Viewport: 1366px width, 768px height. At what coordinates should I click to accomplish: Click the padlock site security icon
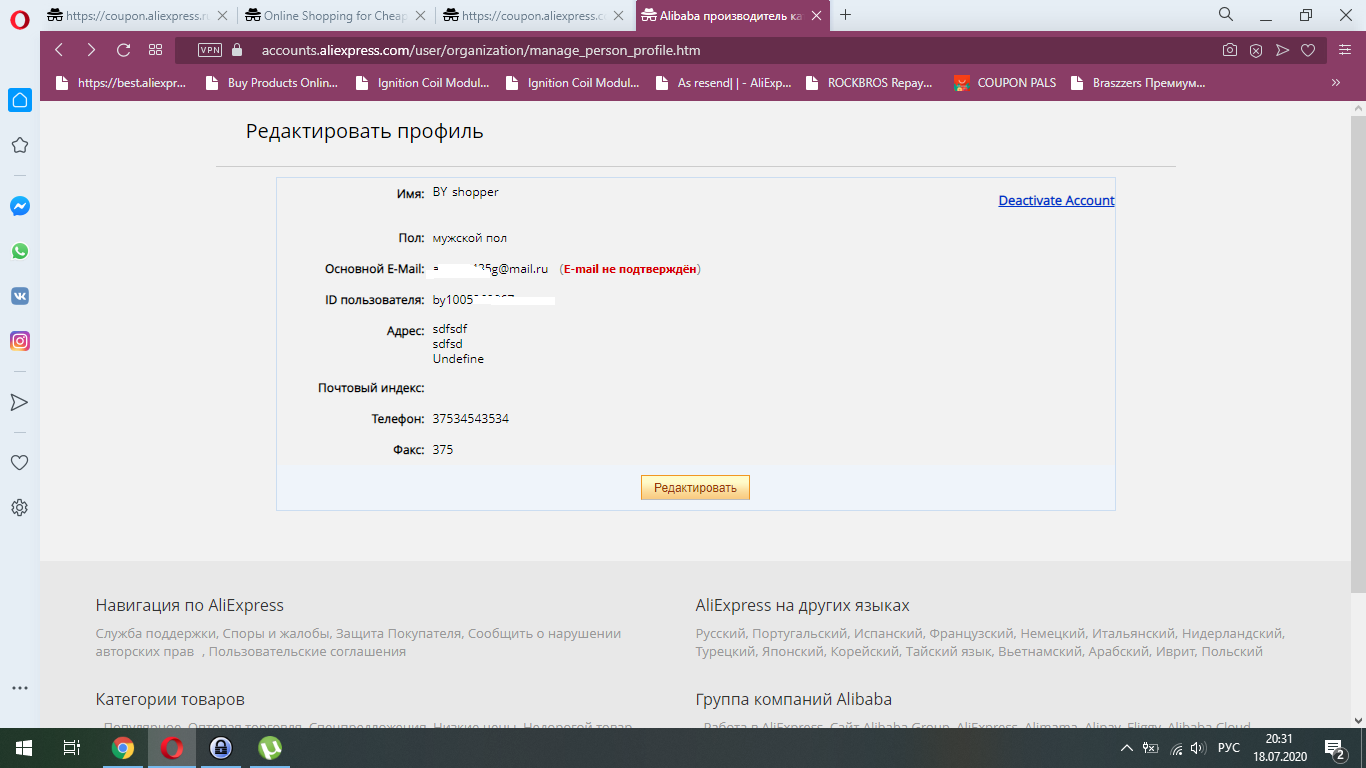(x=237, y=50)
